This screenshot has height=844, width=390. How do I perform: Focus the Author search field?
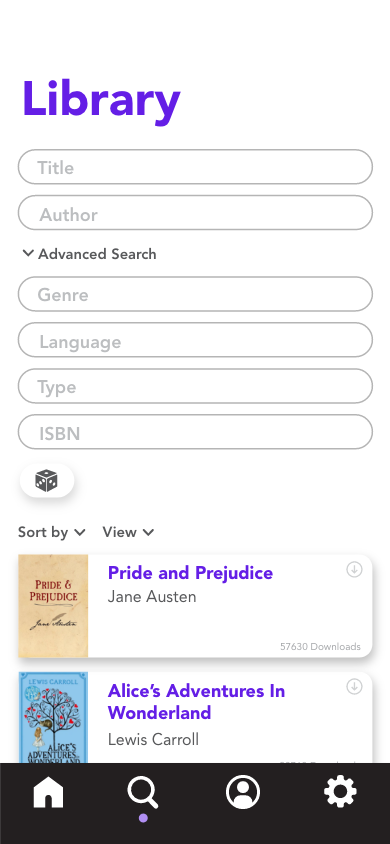coord(195,213)
